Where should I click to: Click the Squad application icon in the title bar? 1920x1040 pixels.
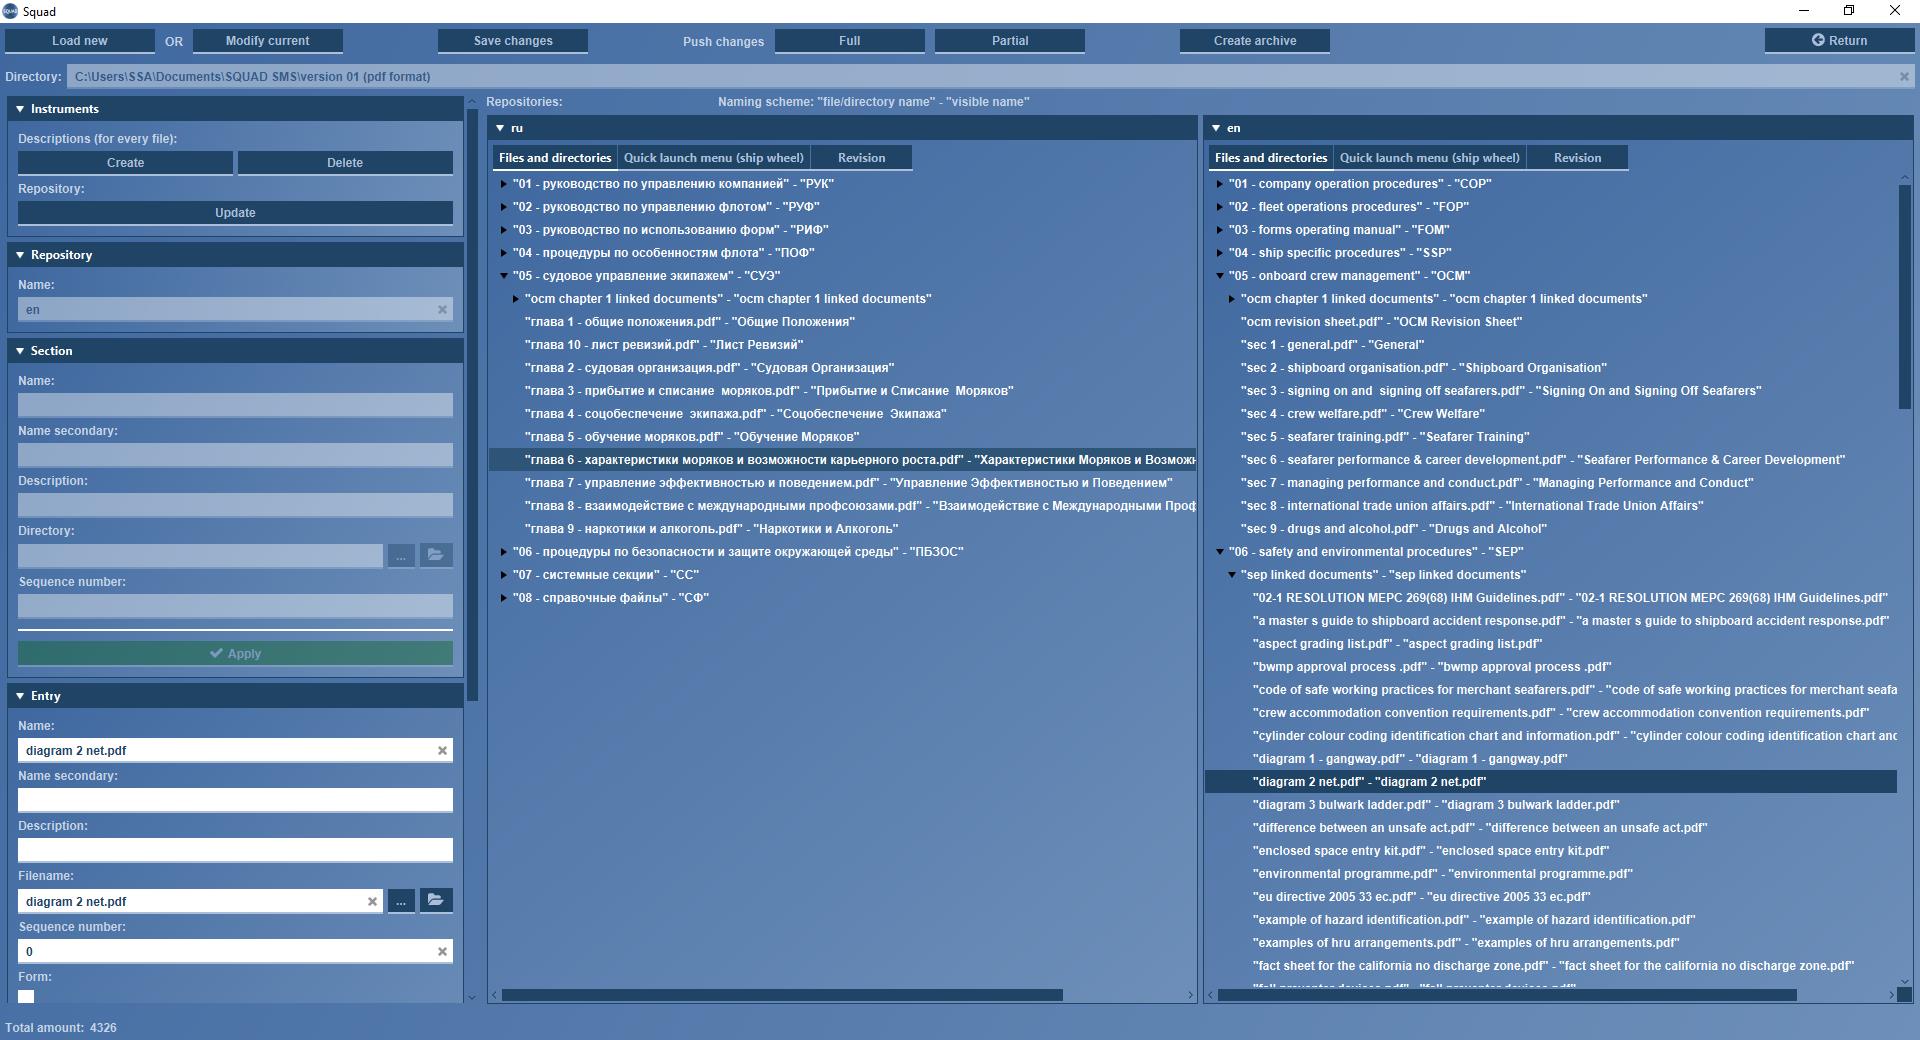pyautogui.click(x=10, y=11)
